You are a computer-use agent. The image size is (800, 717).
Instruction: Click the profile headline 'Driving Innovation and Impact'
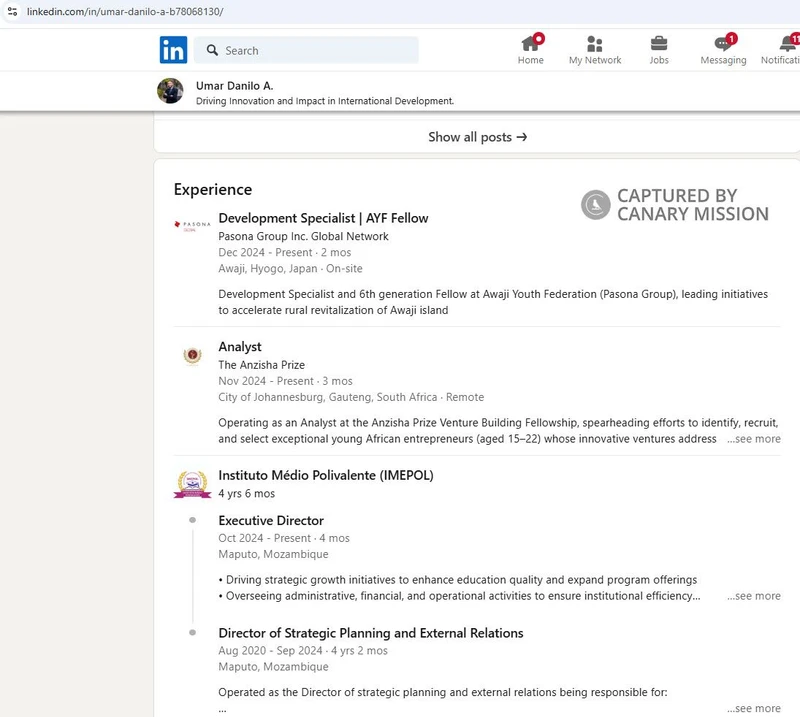[324, 101]
